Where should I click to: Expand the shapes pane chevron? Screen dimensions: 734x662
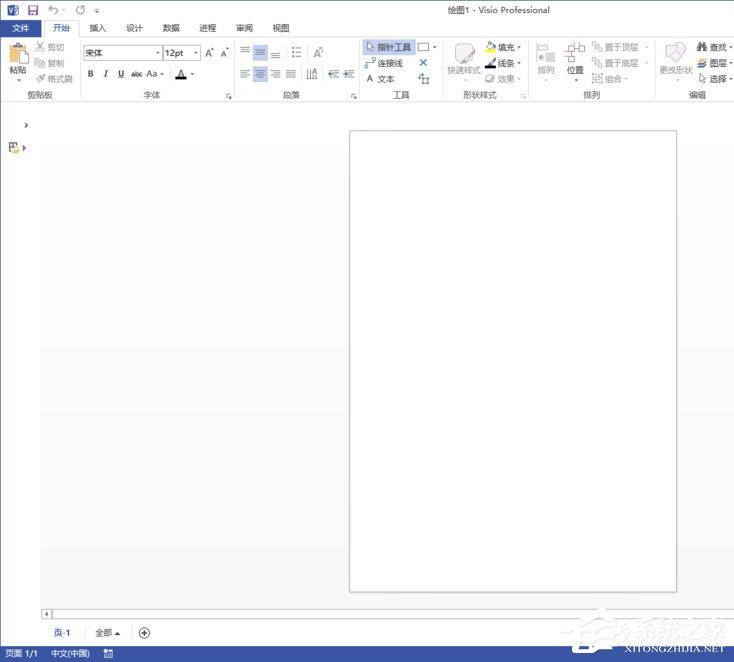(25, 125)
